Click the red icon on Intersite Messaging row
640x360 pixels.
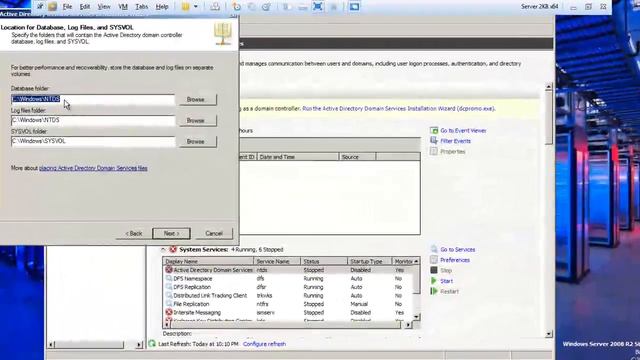pos(169,312)
